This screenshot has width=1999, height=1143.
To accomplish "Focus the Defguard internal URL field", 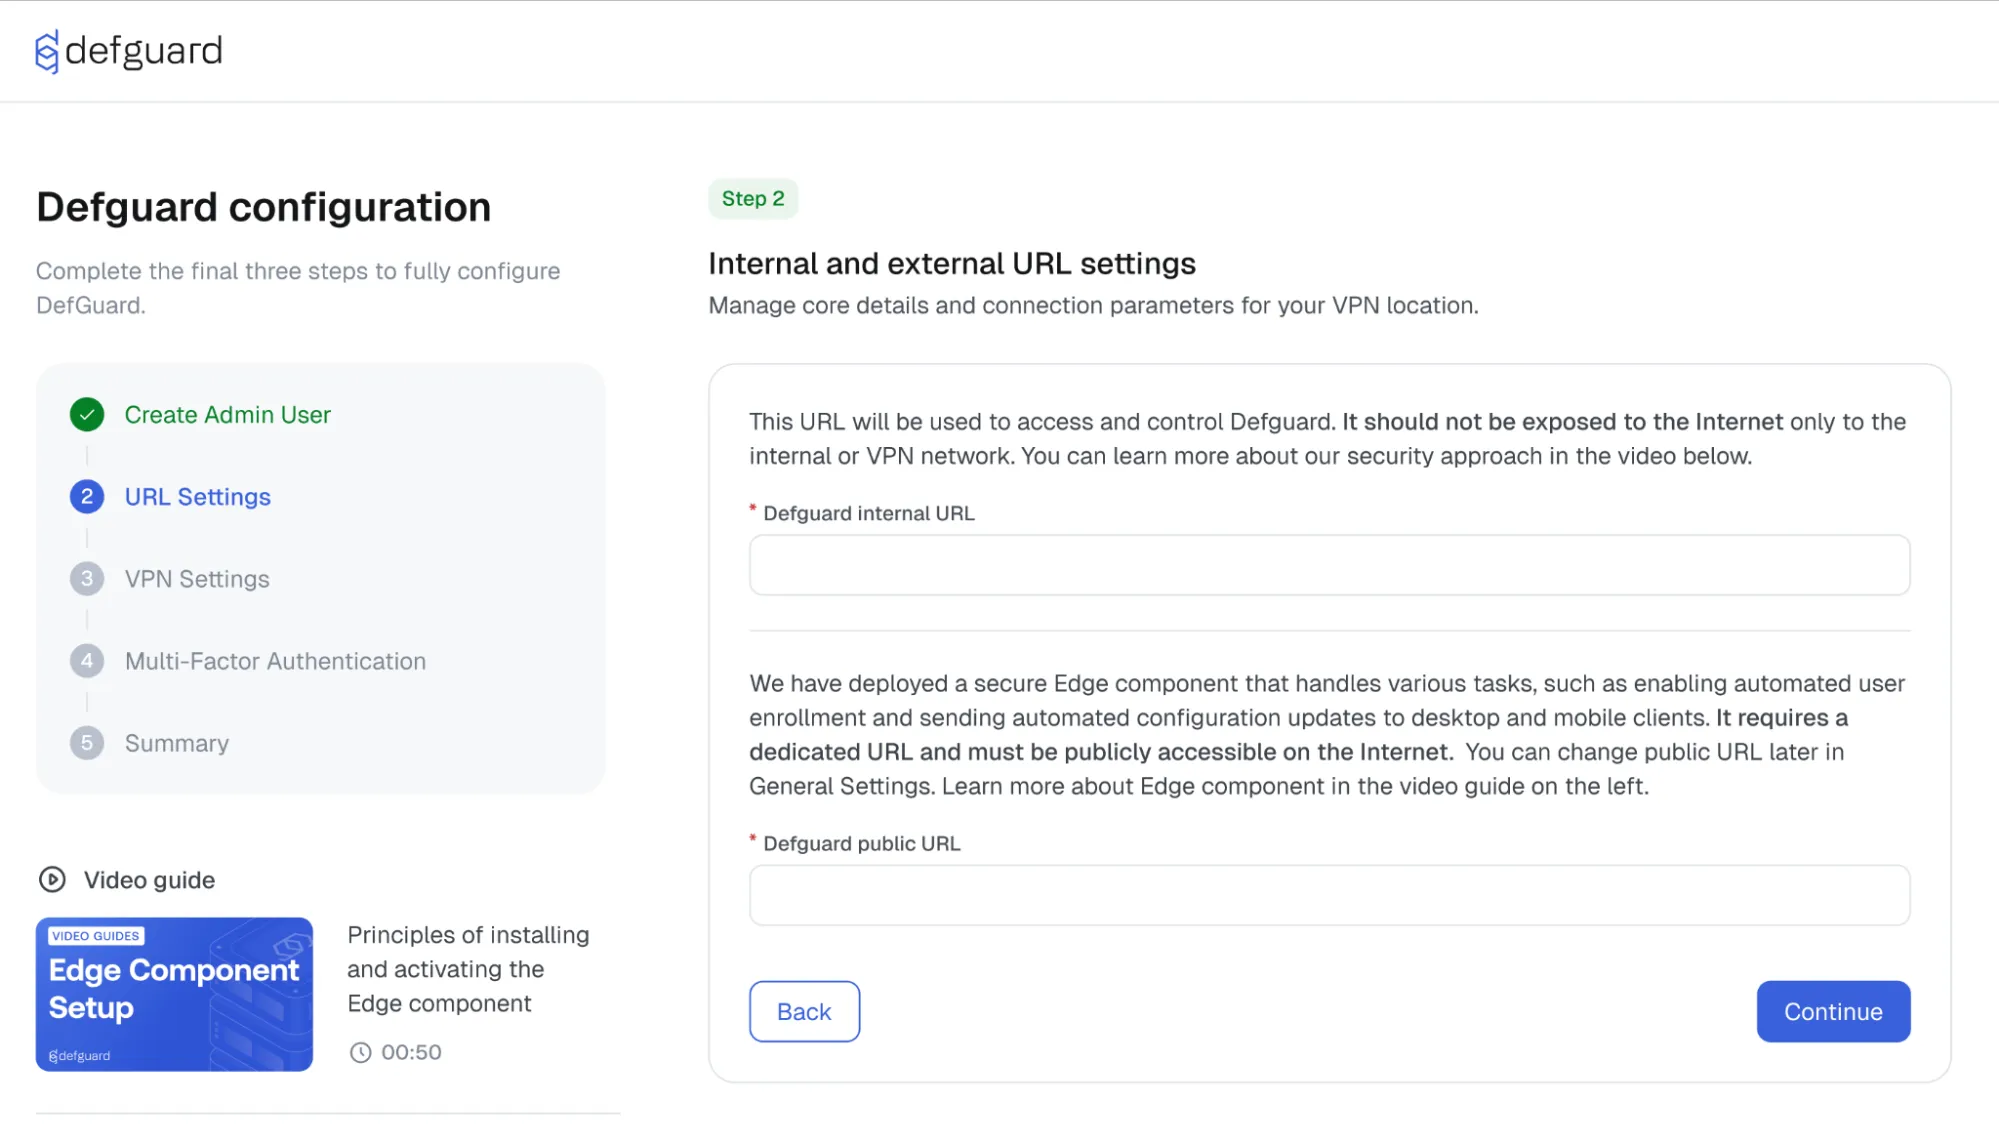I will [x=1329, y=565].
